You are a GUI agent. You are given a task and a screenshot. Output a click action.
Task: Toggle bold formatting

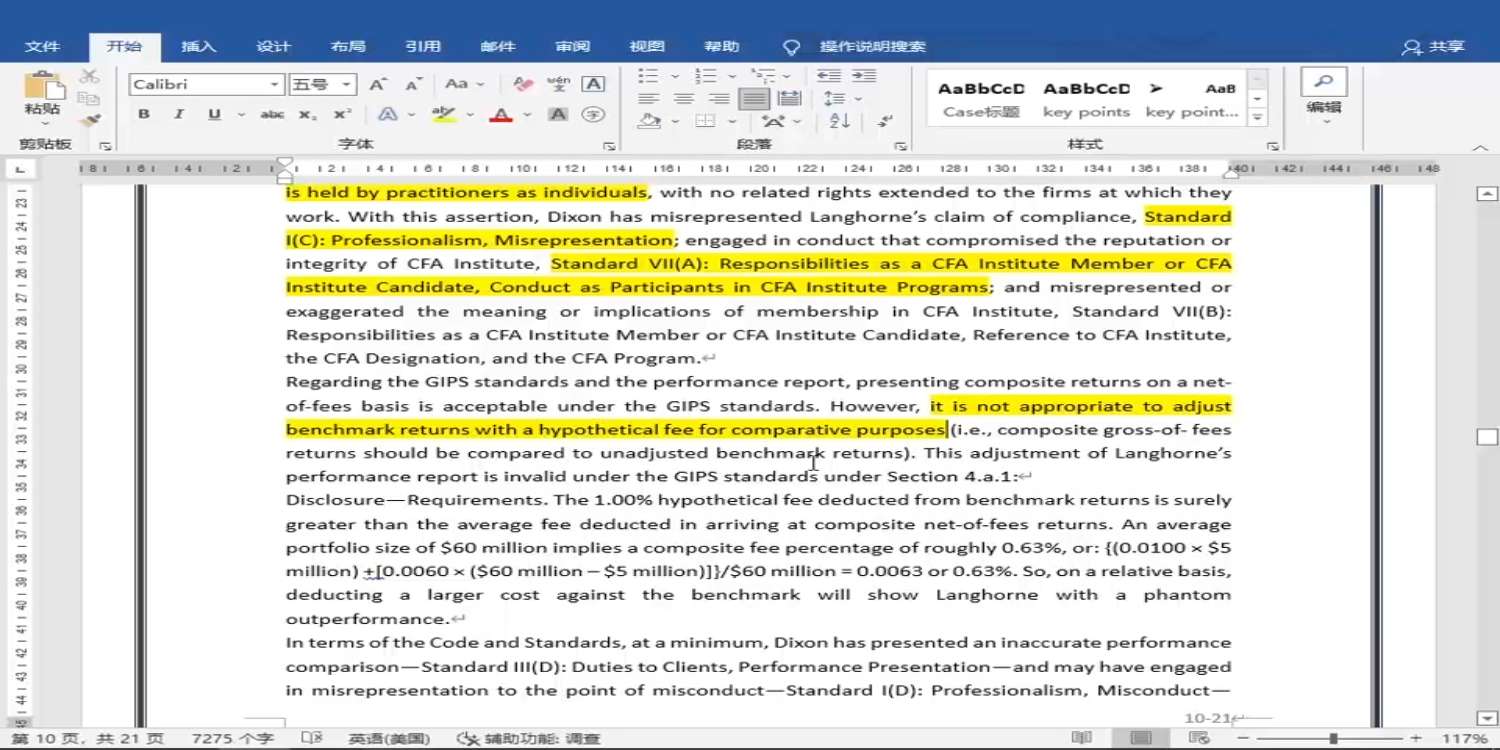144,114
